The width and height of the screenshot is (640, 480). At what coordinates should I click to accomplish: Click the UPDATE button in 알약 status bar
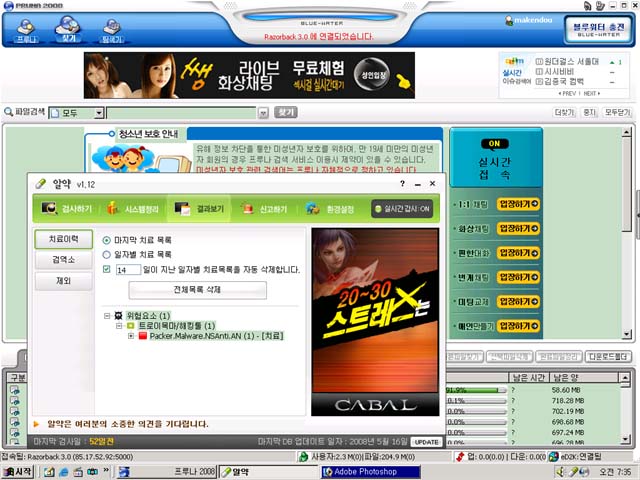(x=426, y=442)
